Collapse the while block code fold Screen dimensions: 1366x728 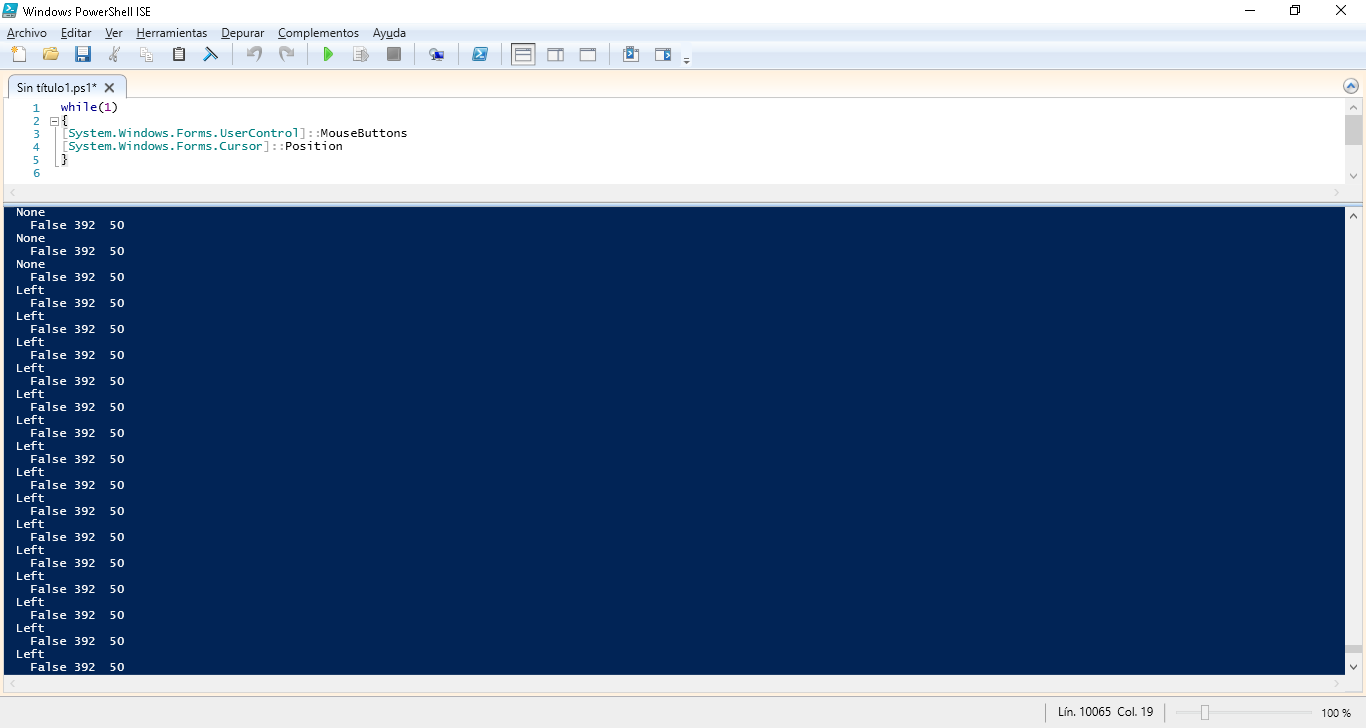(53, 121)
